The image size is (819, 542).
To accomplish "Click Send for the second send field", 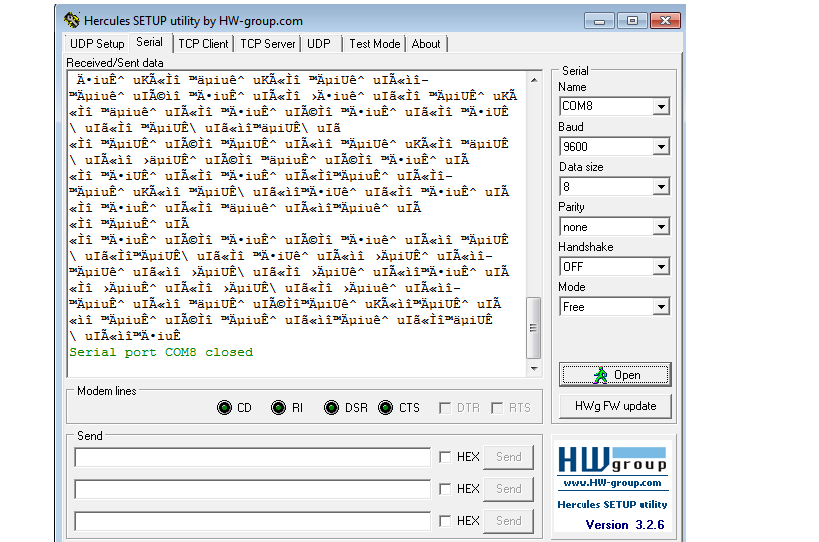I will coord(508,489).
